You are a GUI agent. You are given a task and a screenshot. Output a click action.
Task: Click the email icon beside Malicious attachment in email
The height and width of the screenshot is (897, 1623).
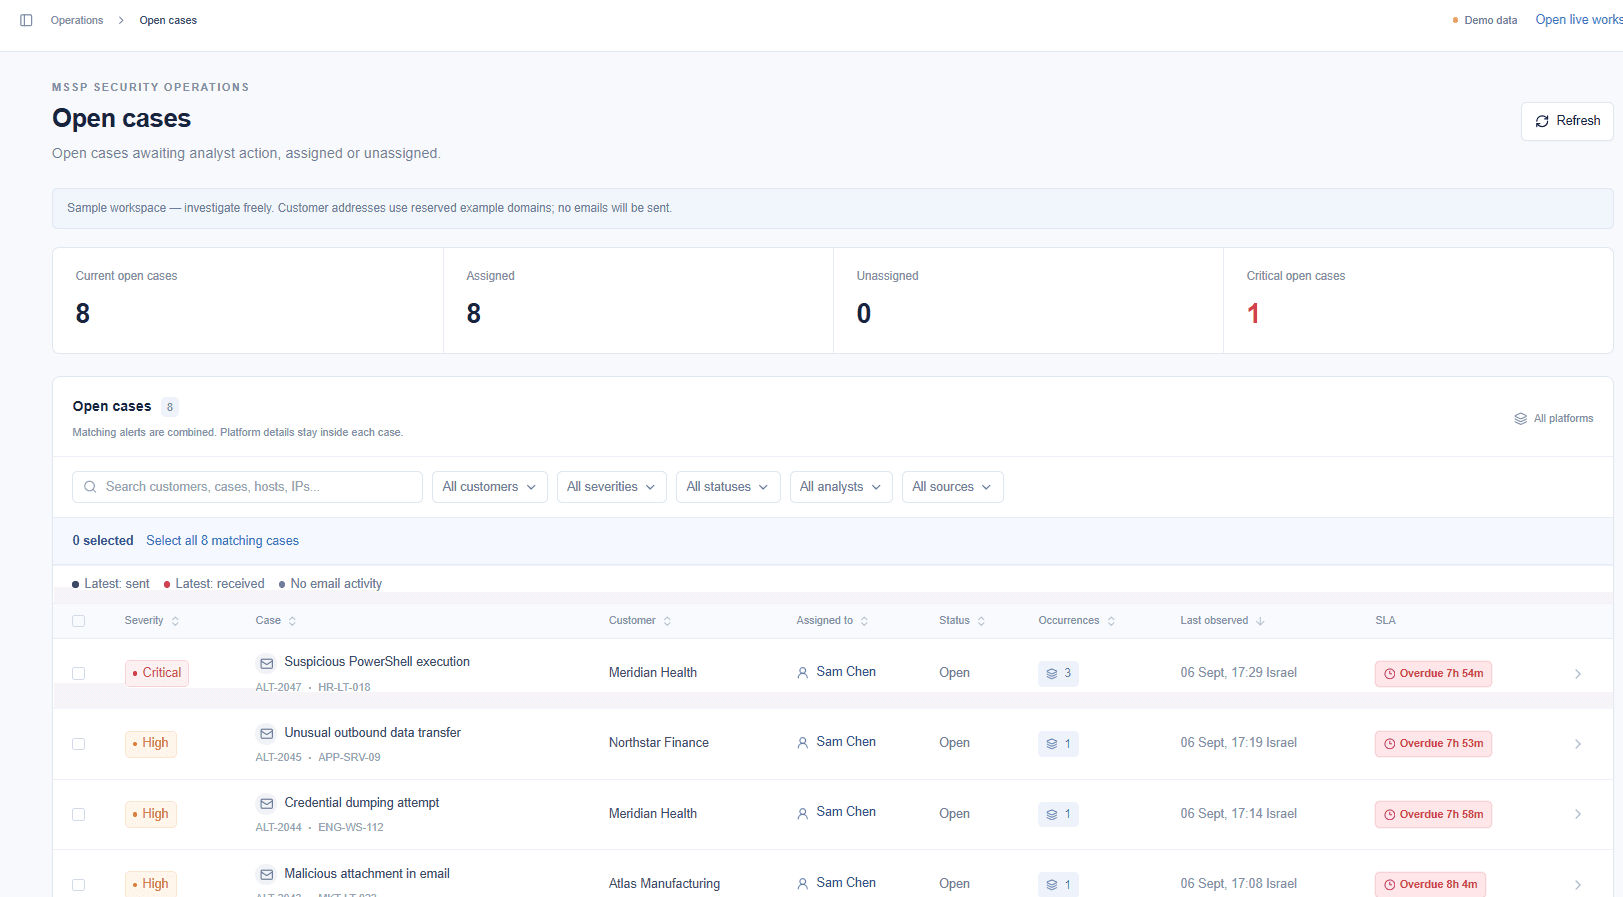266,875
